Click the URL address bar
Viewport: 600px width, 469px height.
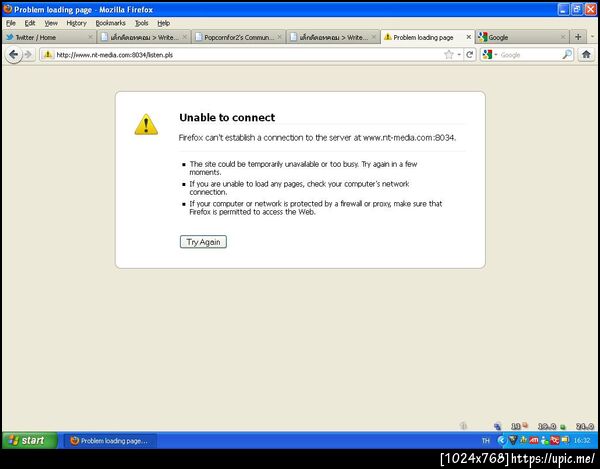click(249, 55)
